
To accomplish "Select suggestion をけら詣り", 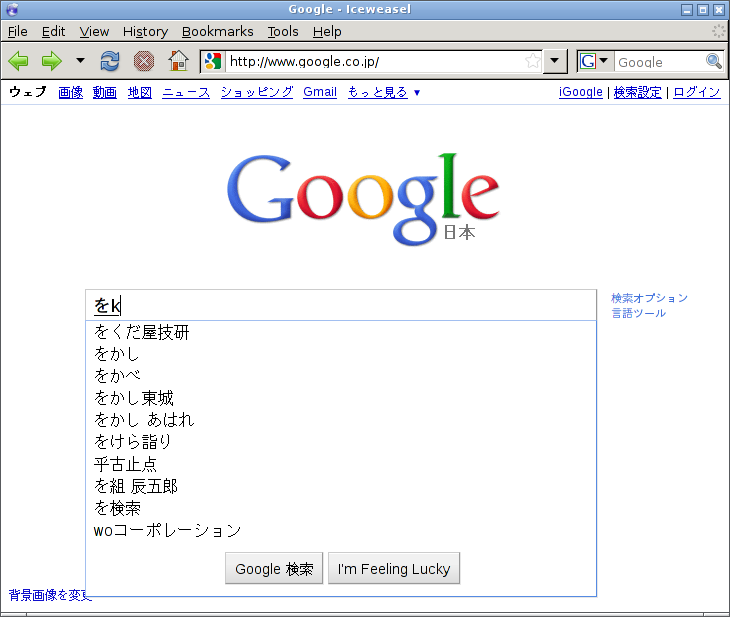I will point(341,441).
